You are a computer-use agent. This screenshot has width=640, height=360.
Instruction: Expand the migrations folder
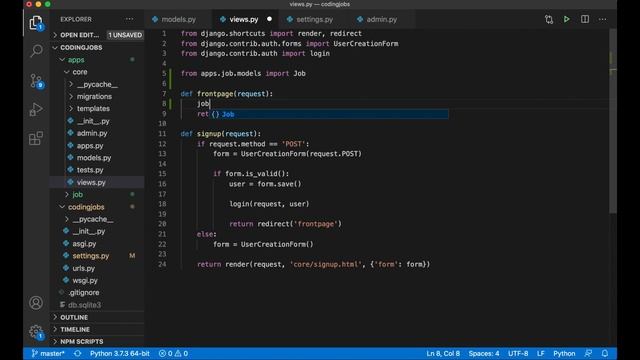[x=94, y=96]
